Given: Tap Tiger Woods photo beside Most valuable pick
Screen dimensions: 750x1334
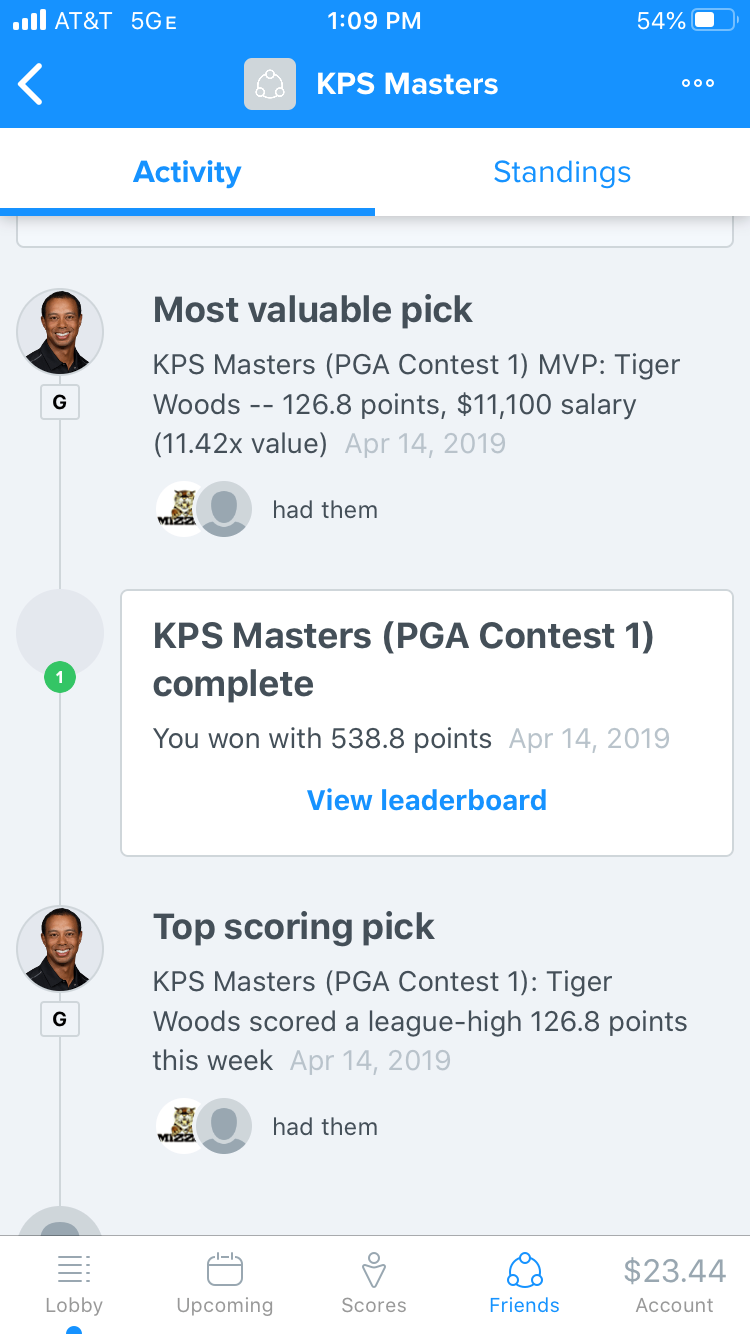Looking at the screenshot, I should tap(60, 332).
